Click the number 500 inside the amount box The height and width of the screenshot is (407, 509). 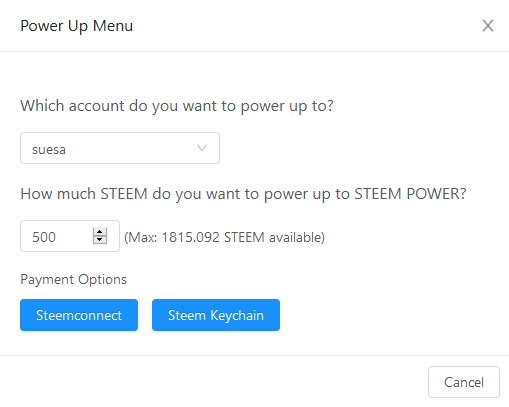[x=44, y=237]
